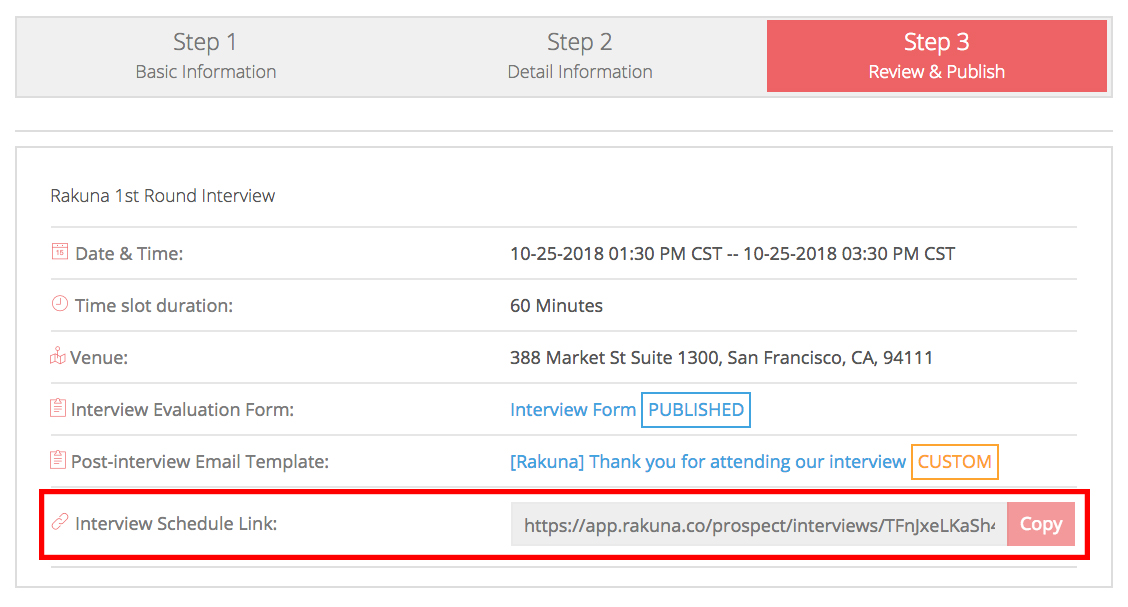Image resolution: width=1128 pixels, height=607 pixels.
Task: Click the calendar icon beside Date & Time
Action: click(60, 253)
